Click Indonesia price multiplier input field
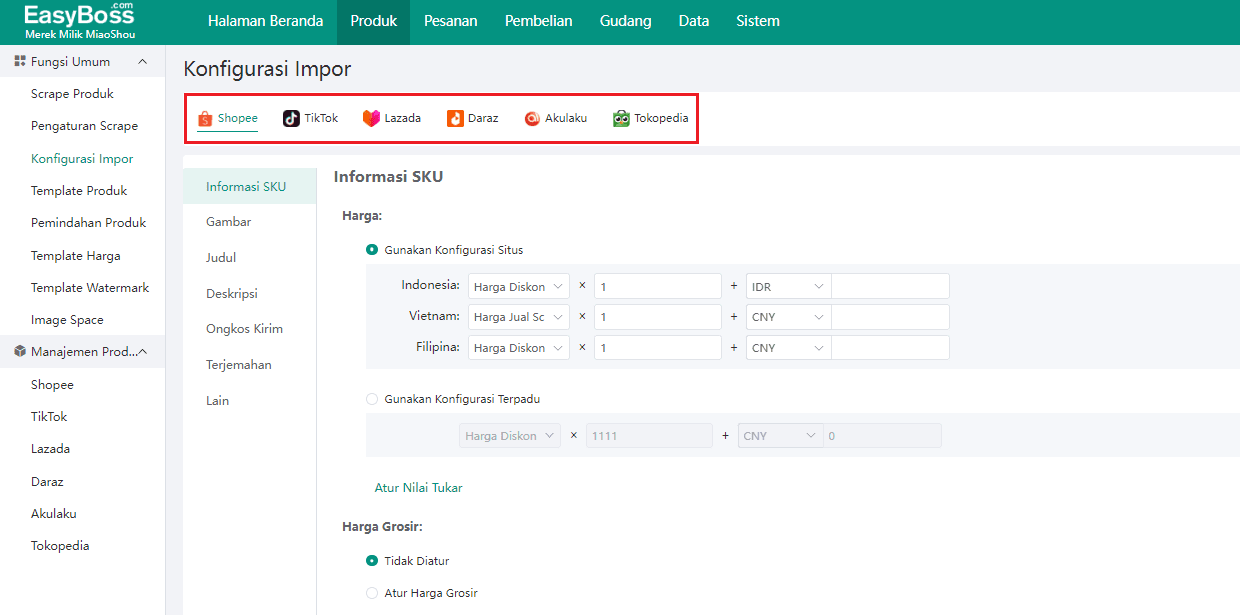The width and height of the screenshot is (1240, 615). (x=658, y=286)
